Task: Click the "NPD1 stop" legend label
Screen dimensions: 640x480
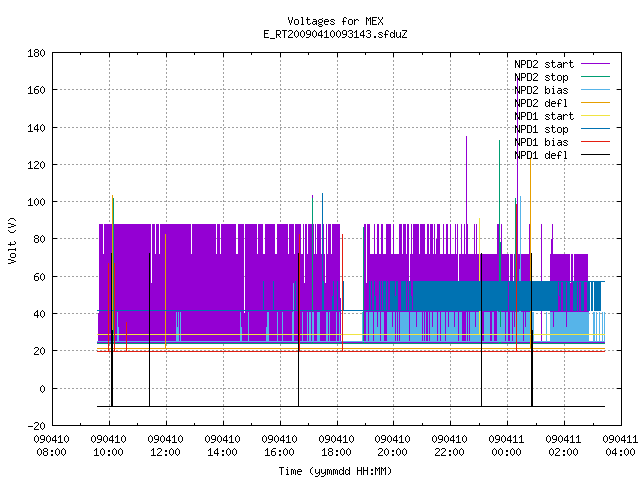Action: (x=541, y=129)
